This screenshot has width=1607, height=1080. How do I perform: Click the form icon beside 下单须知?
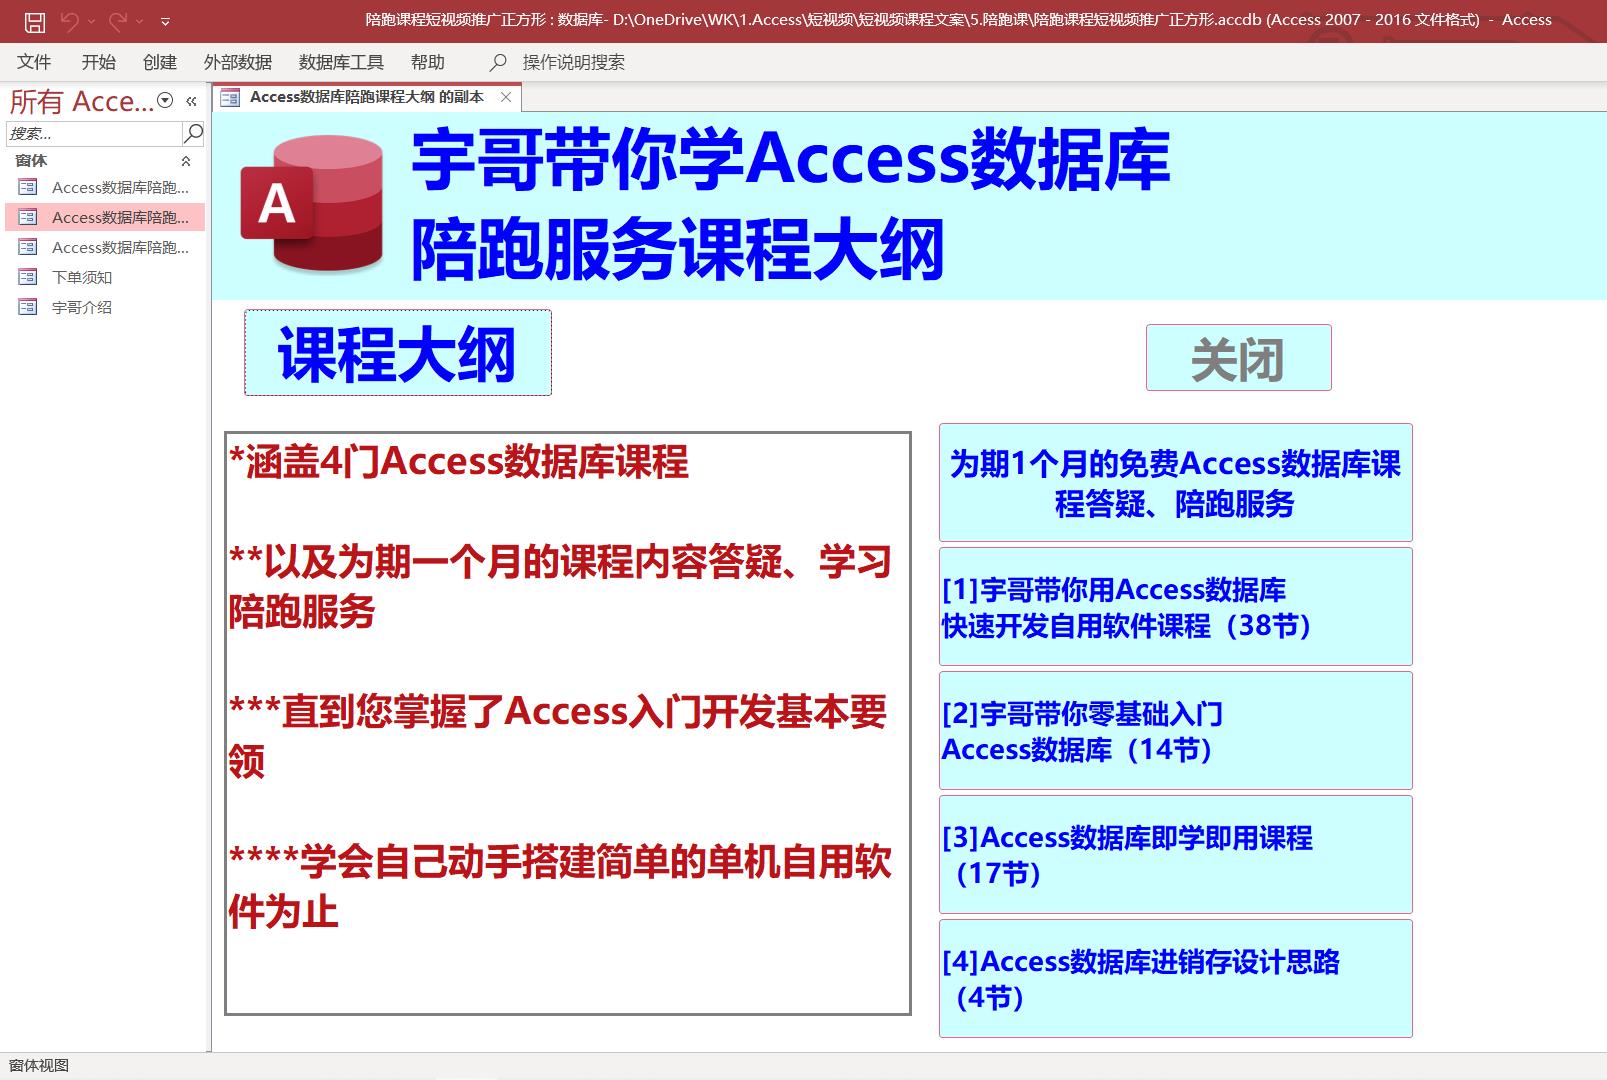[28, 277]
